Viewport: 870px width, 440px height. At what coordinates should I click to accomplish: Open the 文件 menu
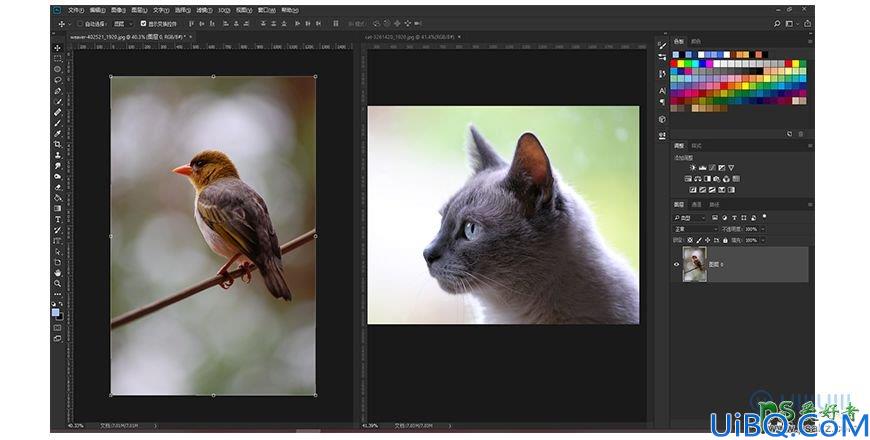[x=76, y=11]
